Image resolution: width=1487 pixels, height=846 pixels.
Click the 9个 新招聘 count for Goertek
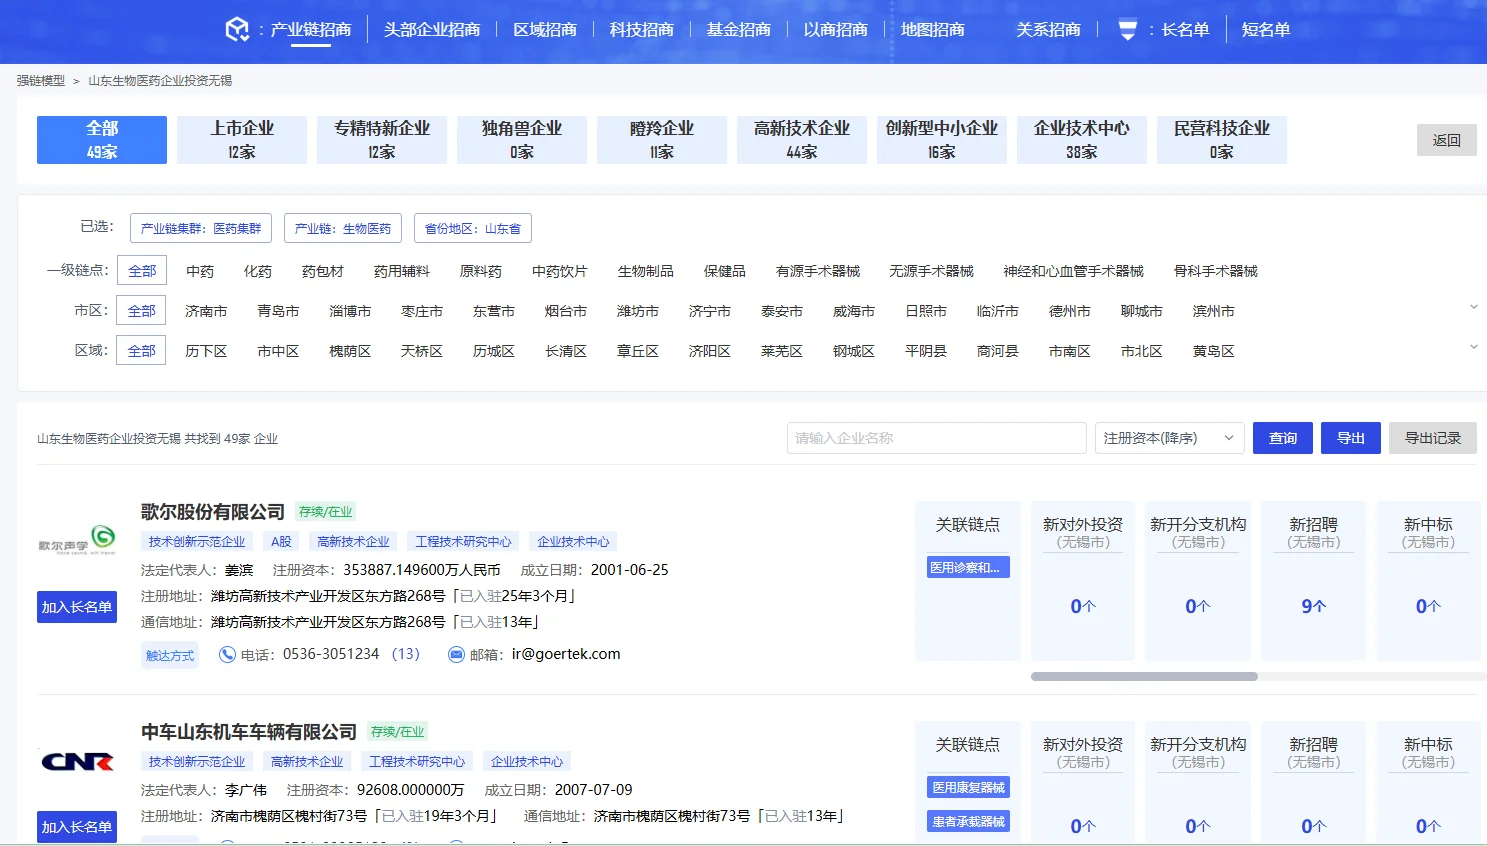point(1313,606)
